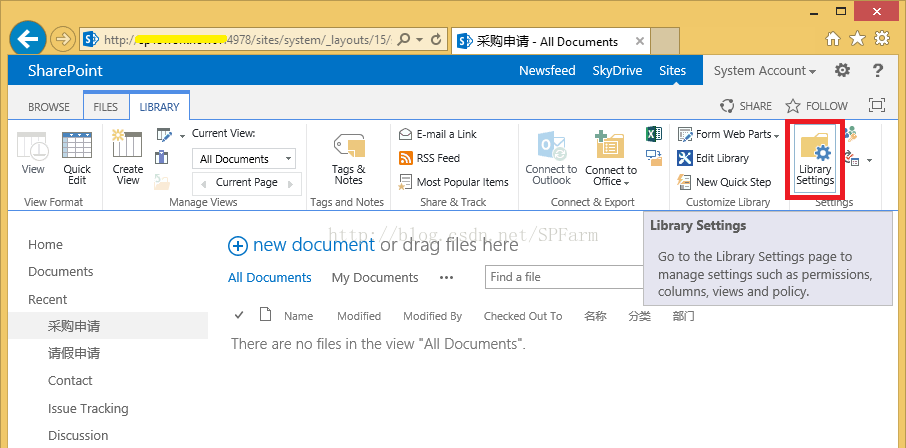Click the SharePoint logo text
This screenshot has width=906, height=448.
coord(65,71)
